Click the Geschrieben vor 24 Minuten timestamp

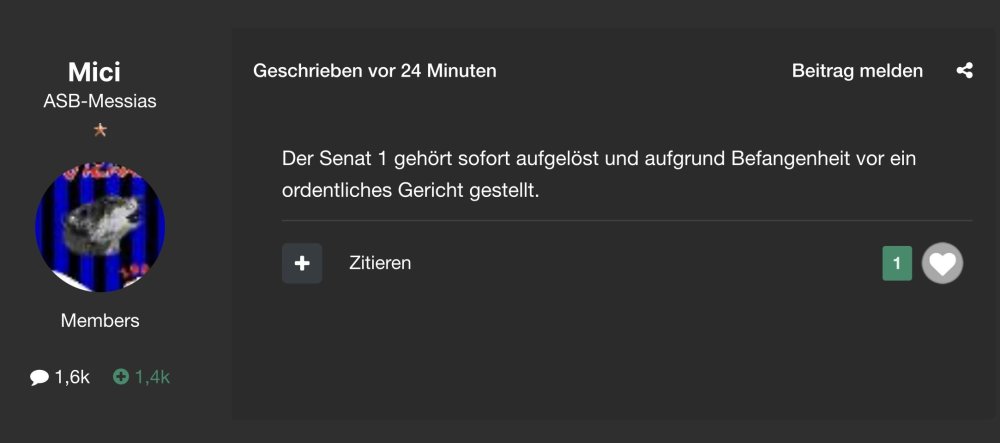coord(375,71)
